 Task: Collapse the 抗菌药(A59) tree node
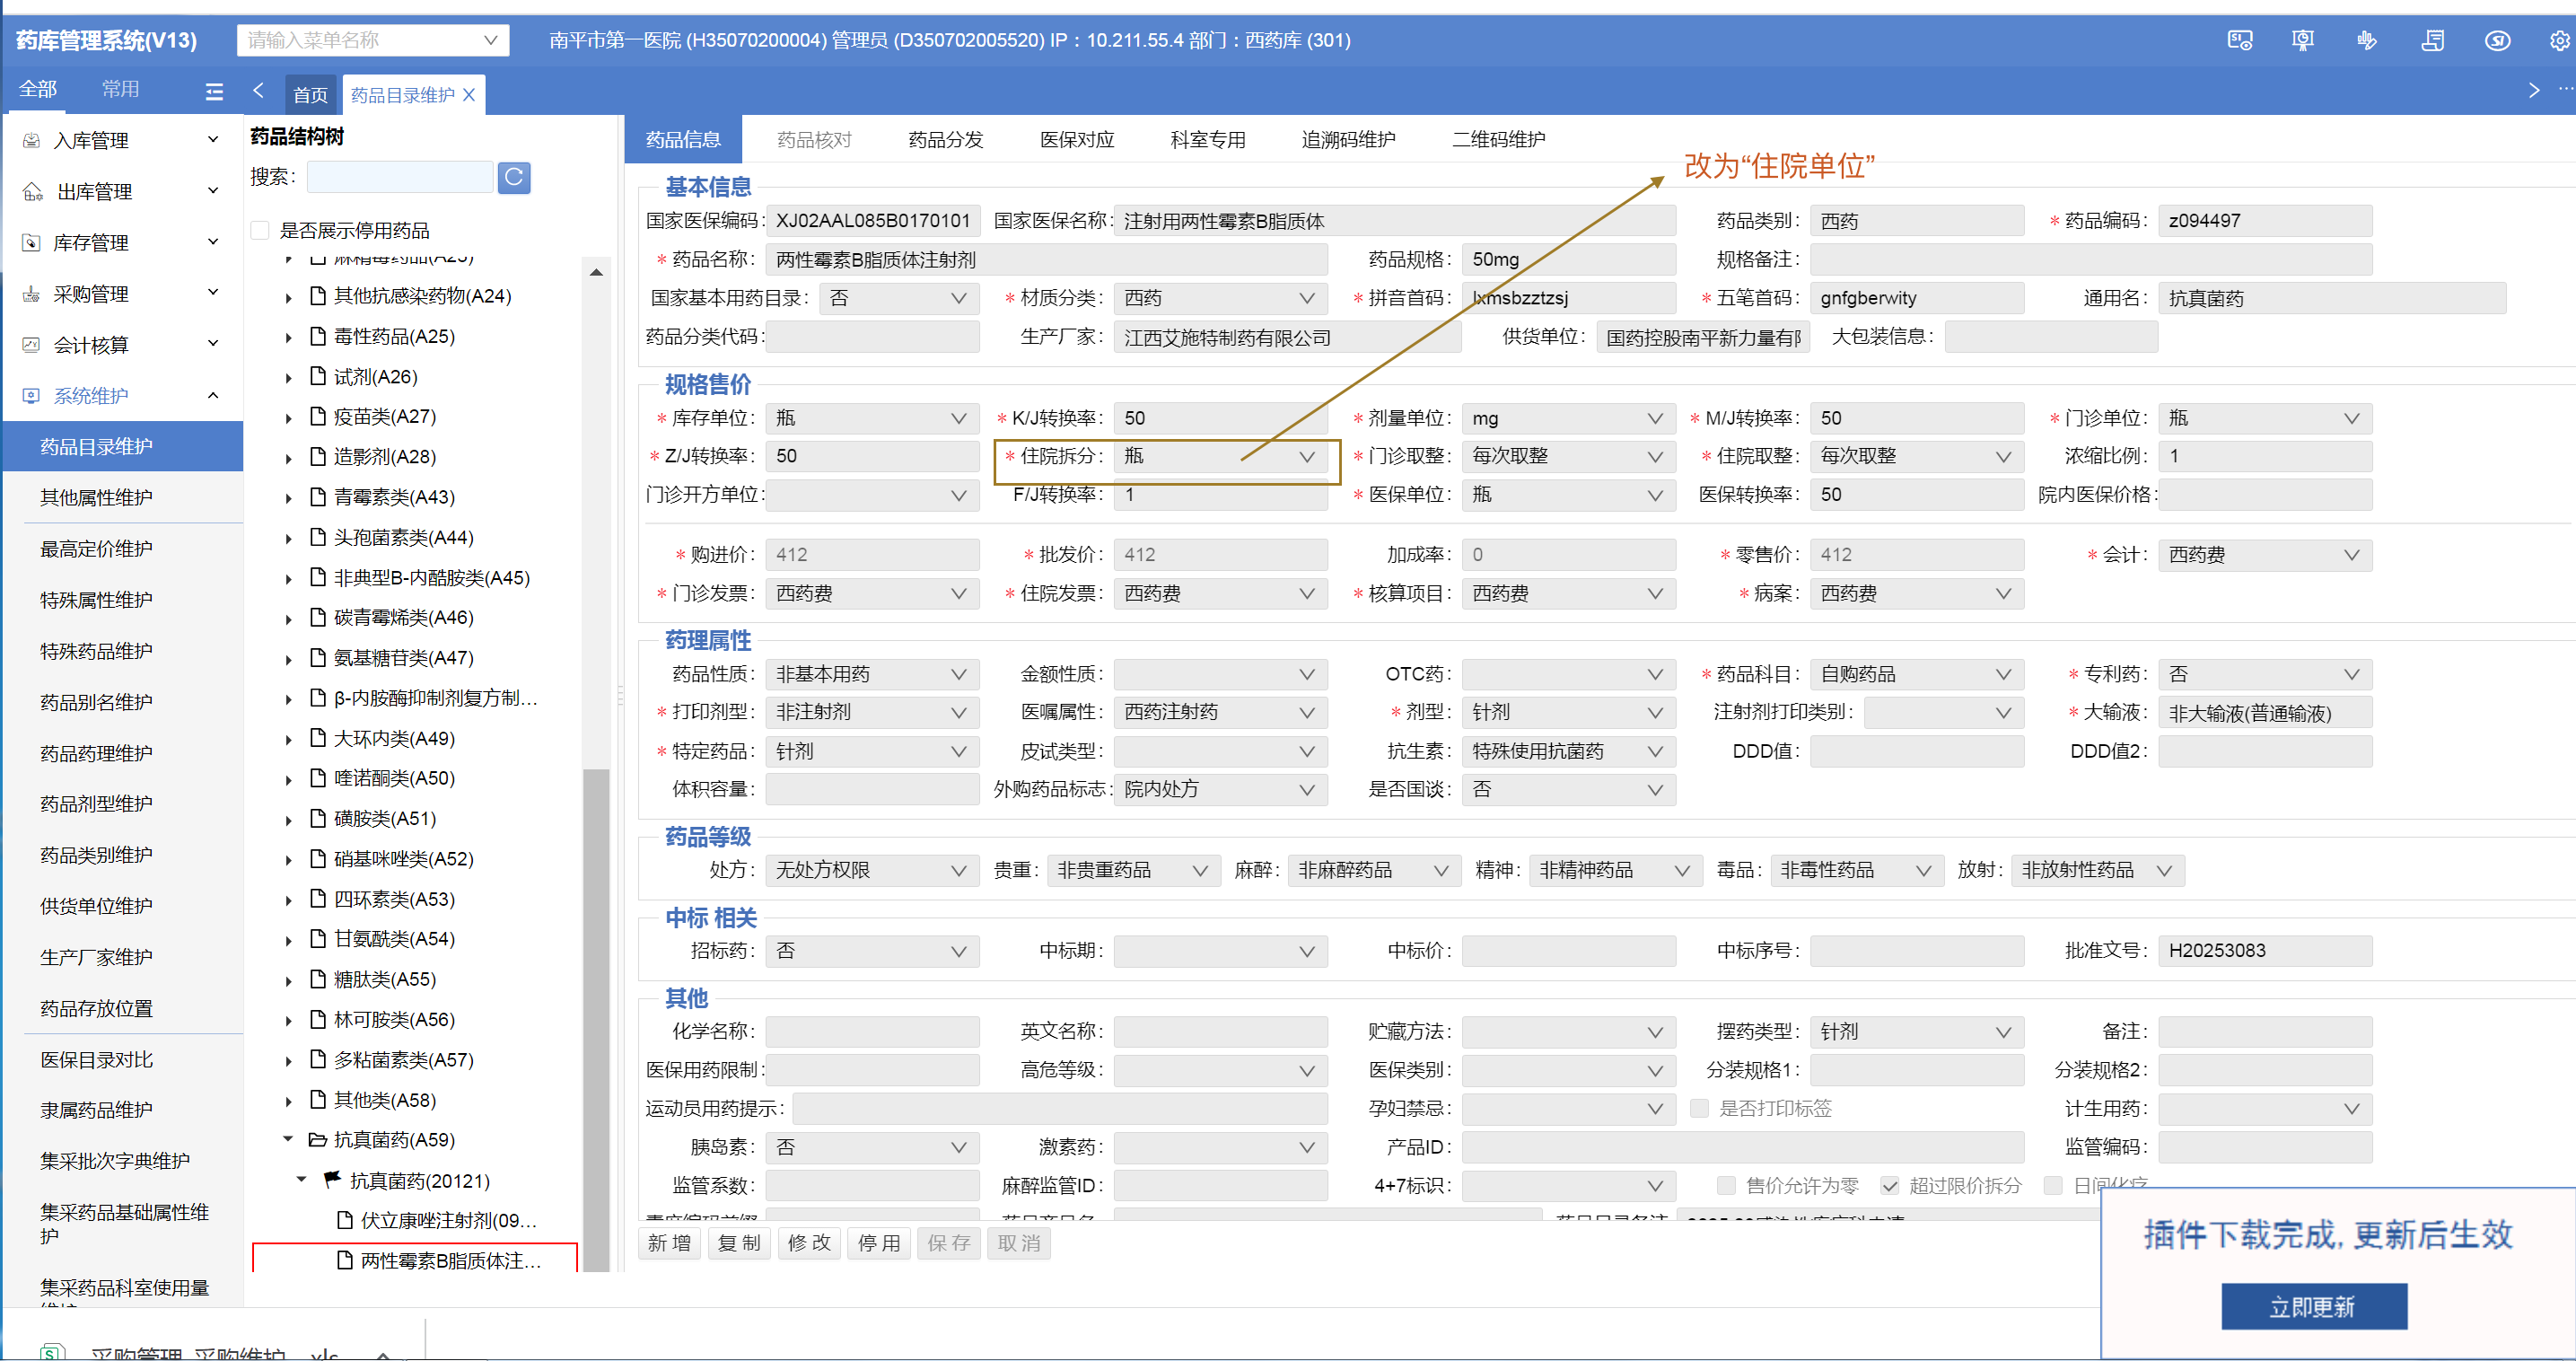pyautogui.click(x=288, y=1140)
